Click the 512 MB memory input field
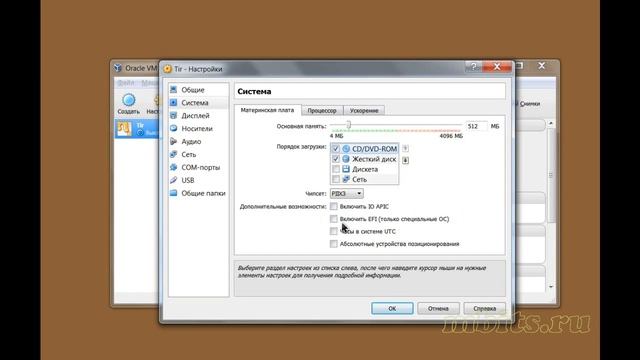This screenshot has height=360, width=640. click(477, 127)
